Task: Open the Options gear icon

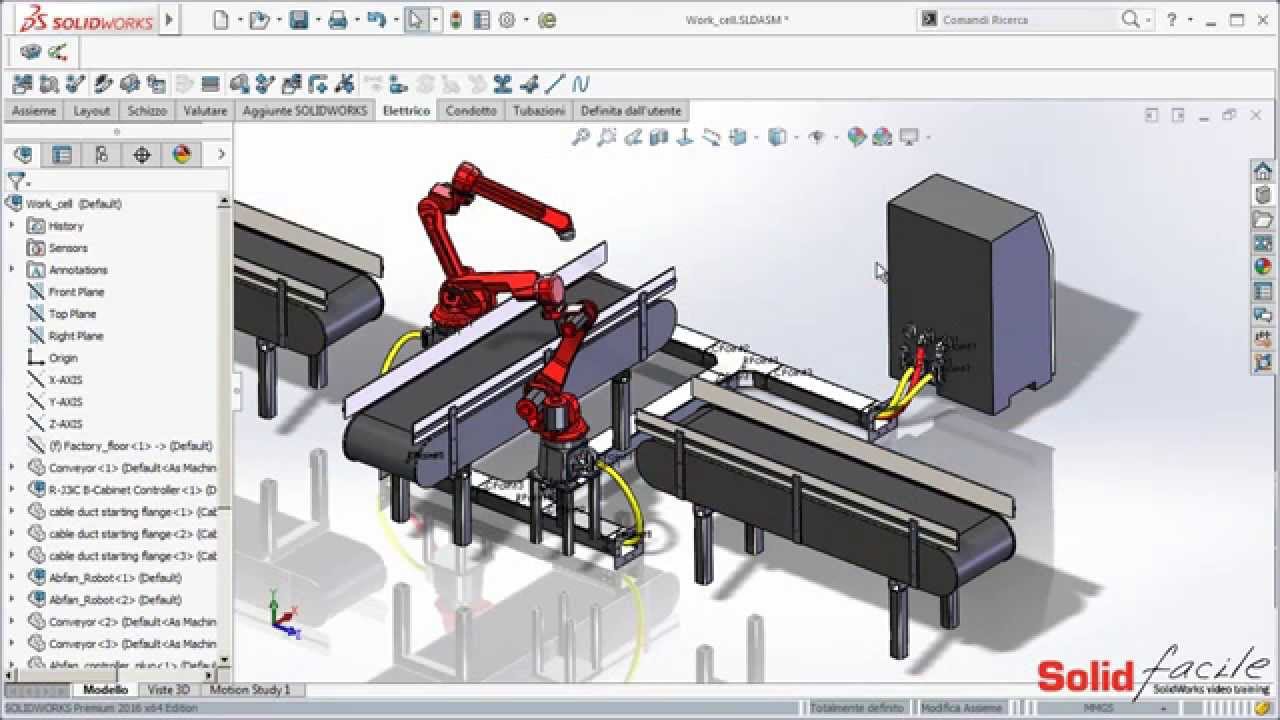Action: click(x=507, y=19)
